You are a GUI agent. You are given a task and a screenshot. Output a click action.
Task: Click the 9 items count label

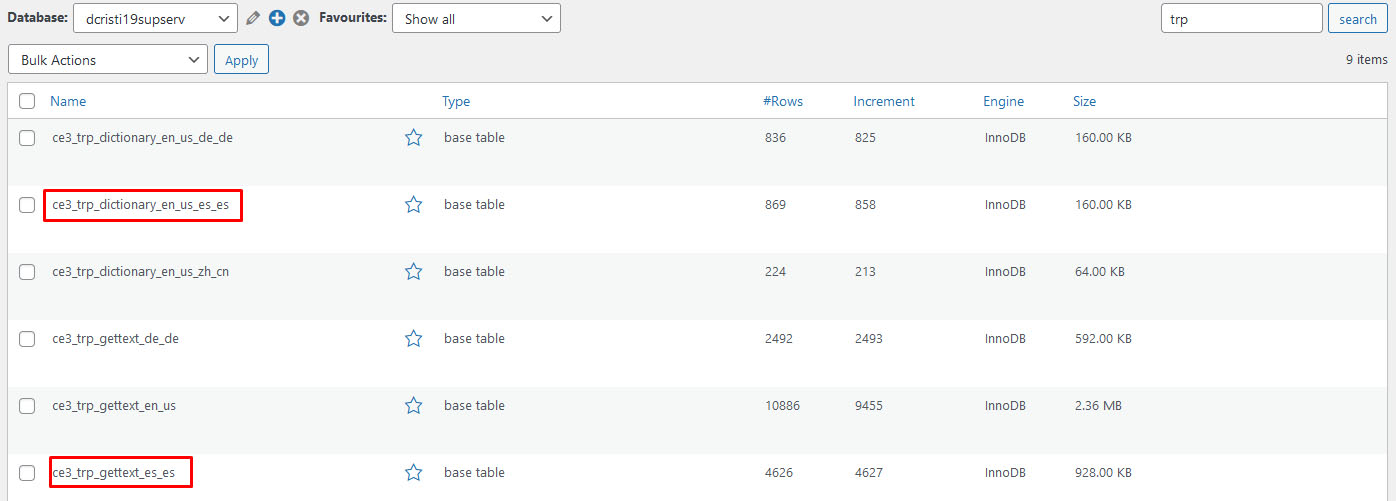point(1366,60)
